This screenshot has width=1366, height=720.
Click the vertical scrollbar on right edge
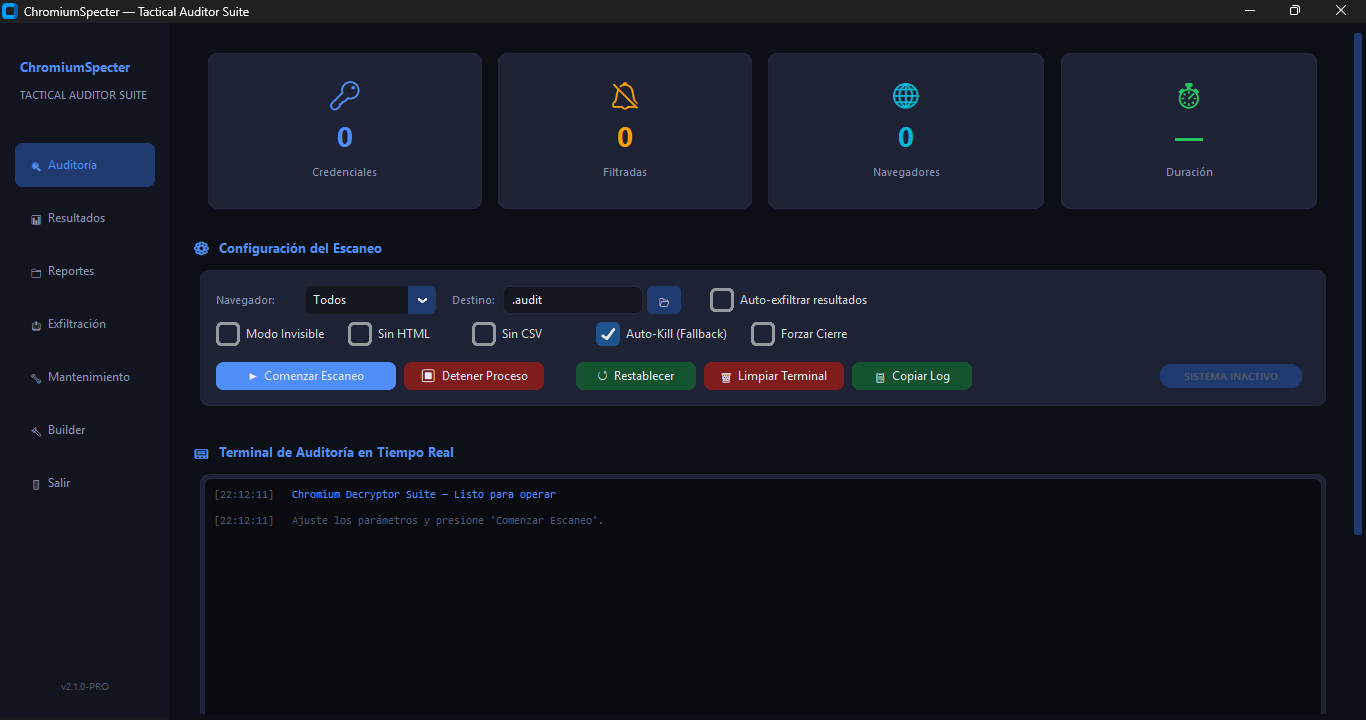1358,285
